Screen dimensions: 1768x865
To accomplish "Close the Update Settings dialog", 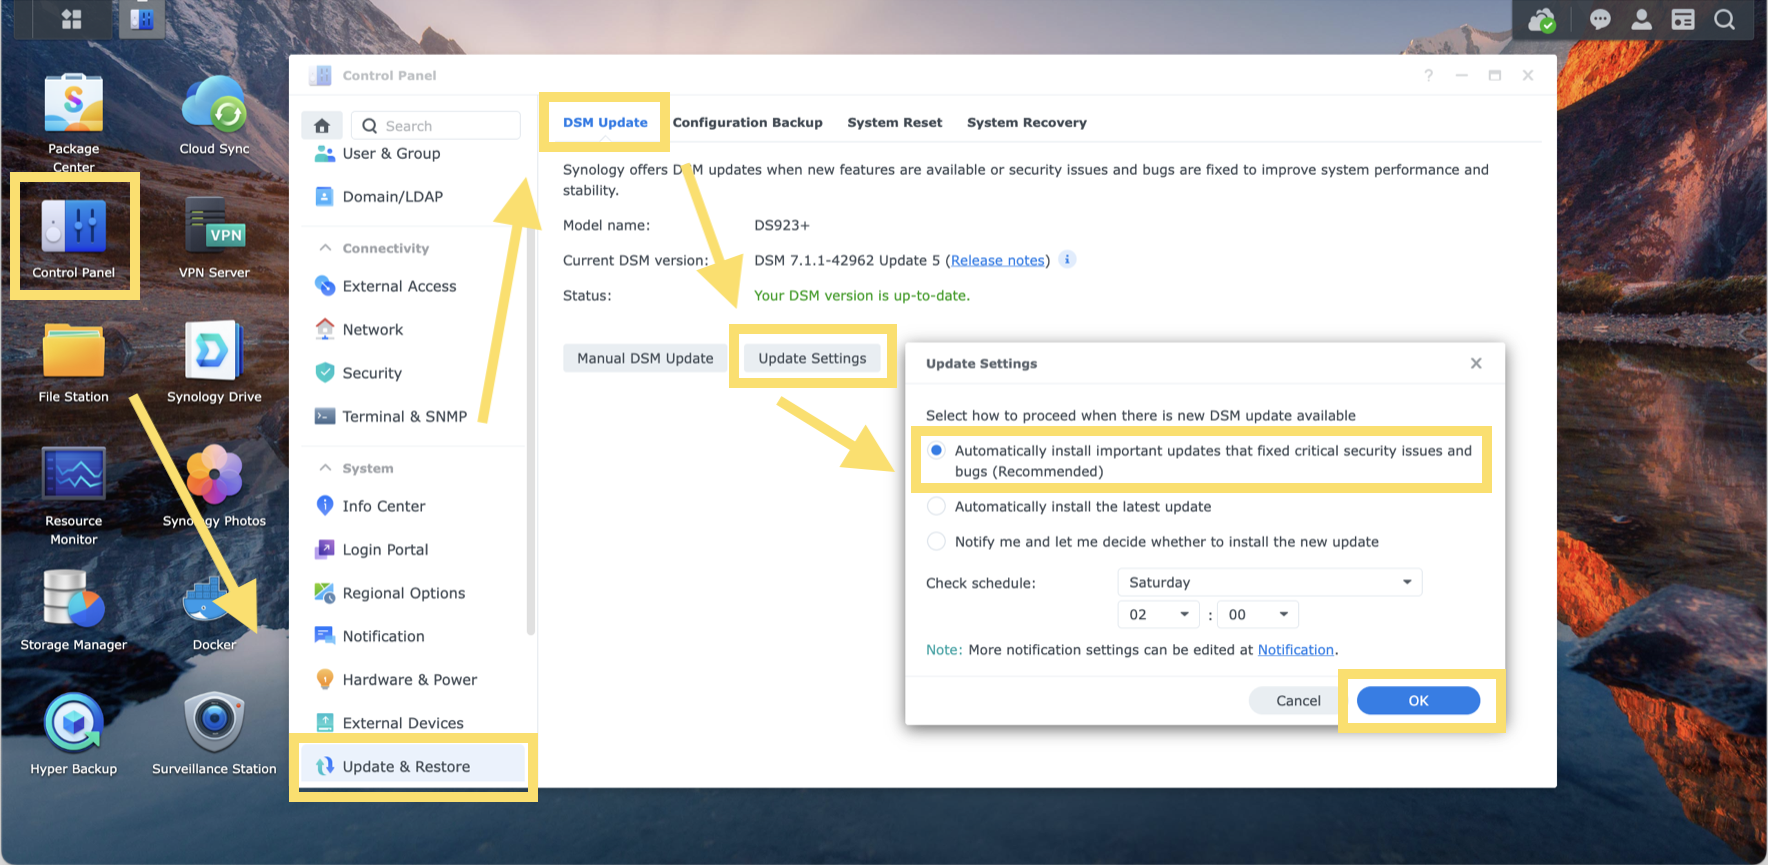I will point(1476,363).
